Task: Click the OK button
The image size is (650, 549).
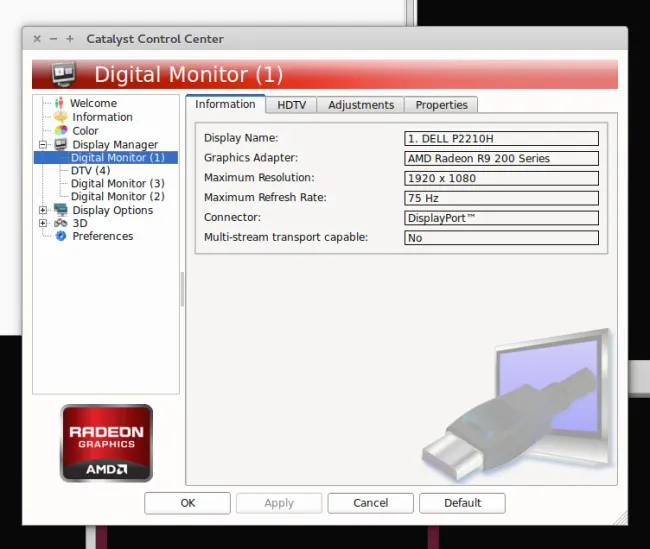Action: click(187, 503)
